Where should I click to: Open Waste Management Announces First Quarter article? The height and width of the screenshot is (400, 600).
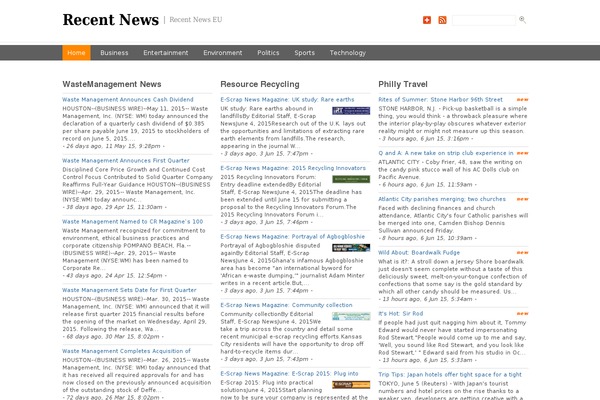pyautogui.click(x=126, y=161)
